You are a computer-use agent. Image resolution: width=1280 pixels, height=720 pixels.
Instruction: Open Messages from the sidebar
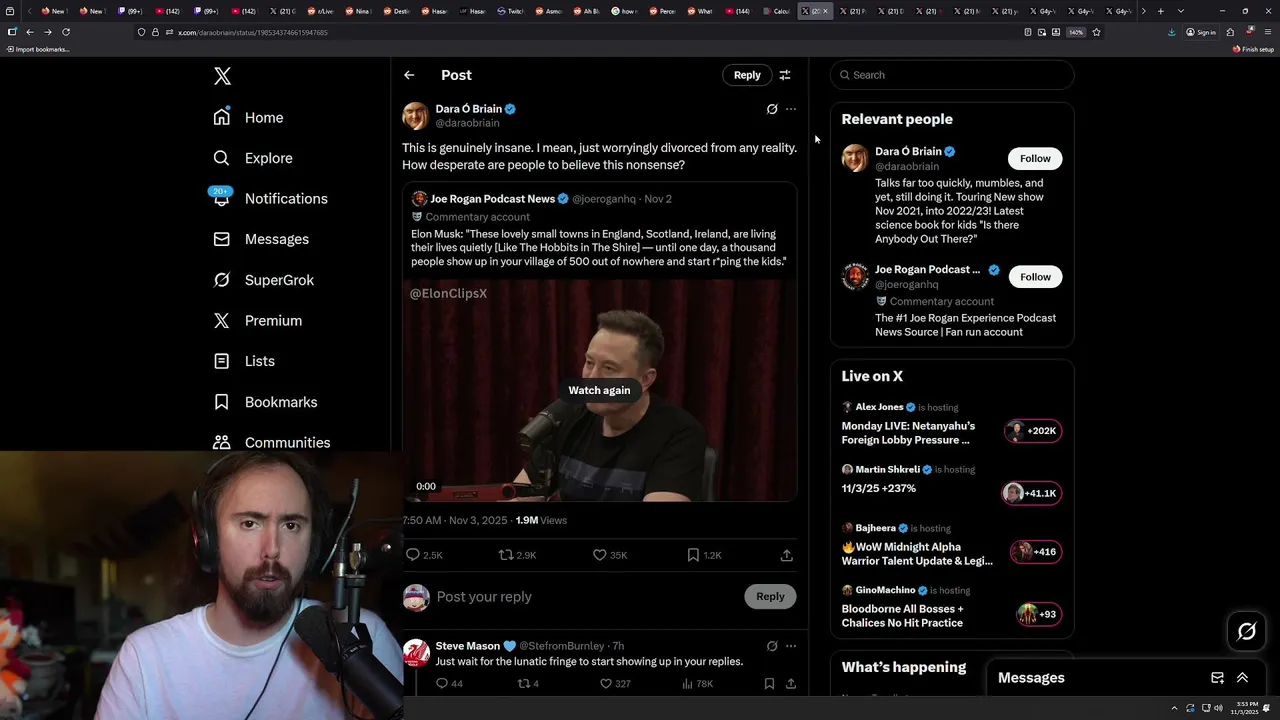tap(260, 239)
